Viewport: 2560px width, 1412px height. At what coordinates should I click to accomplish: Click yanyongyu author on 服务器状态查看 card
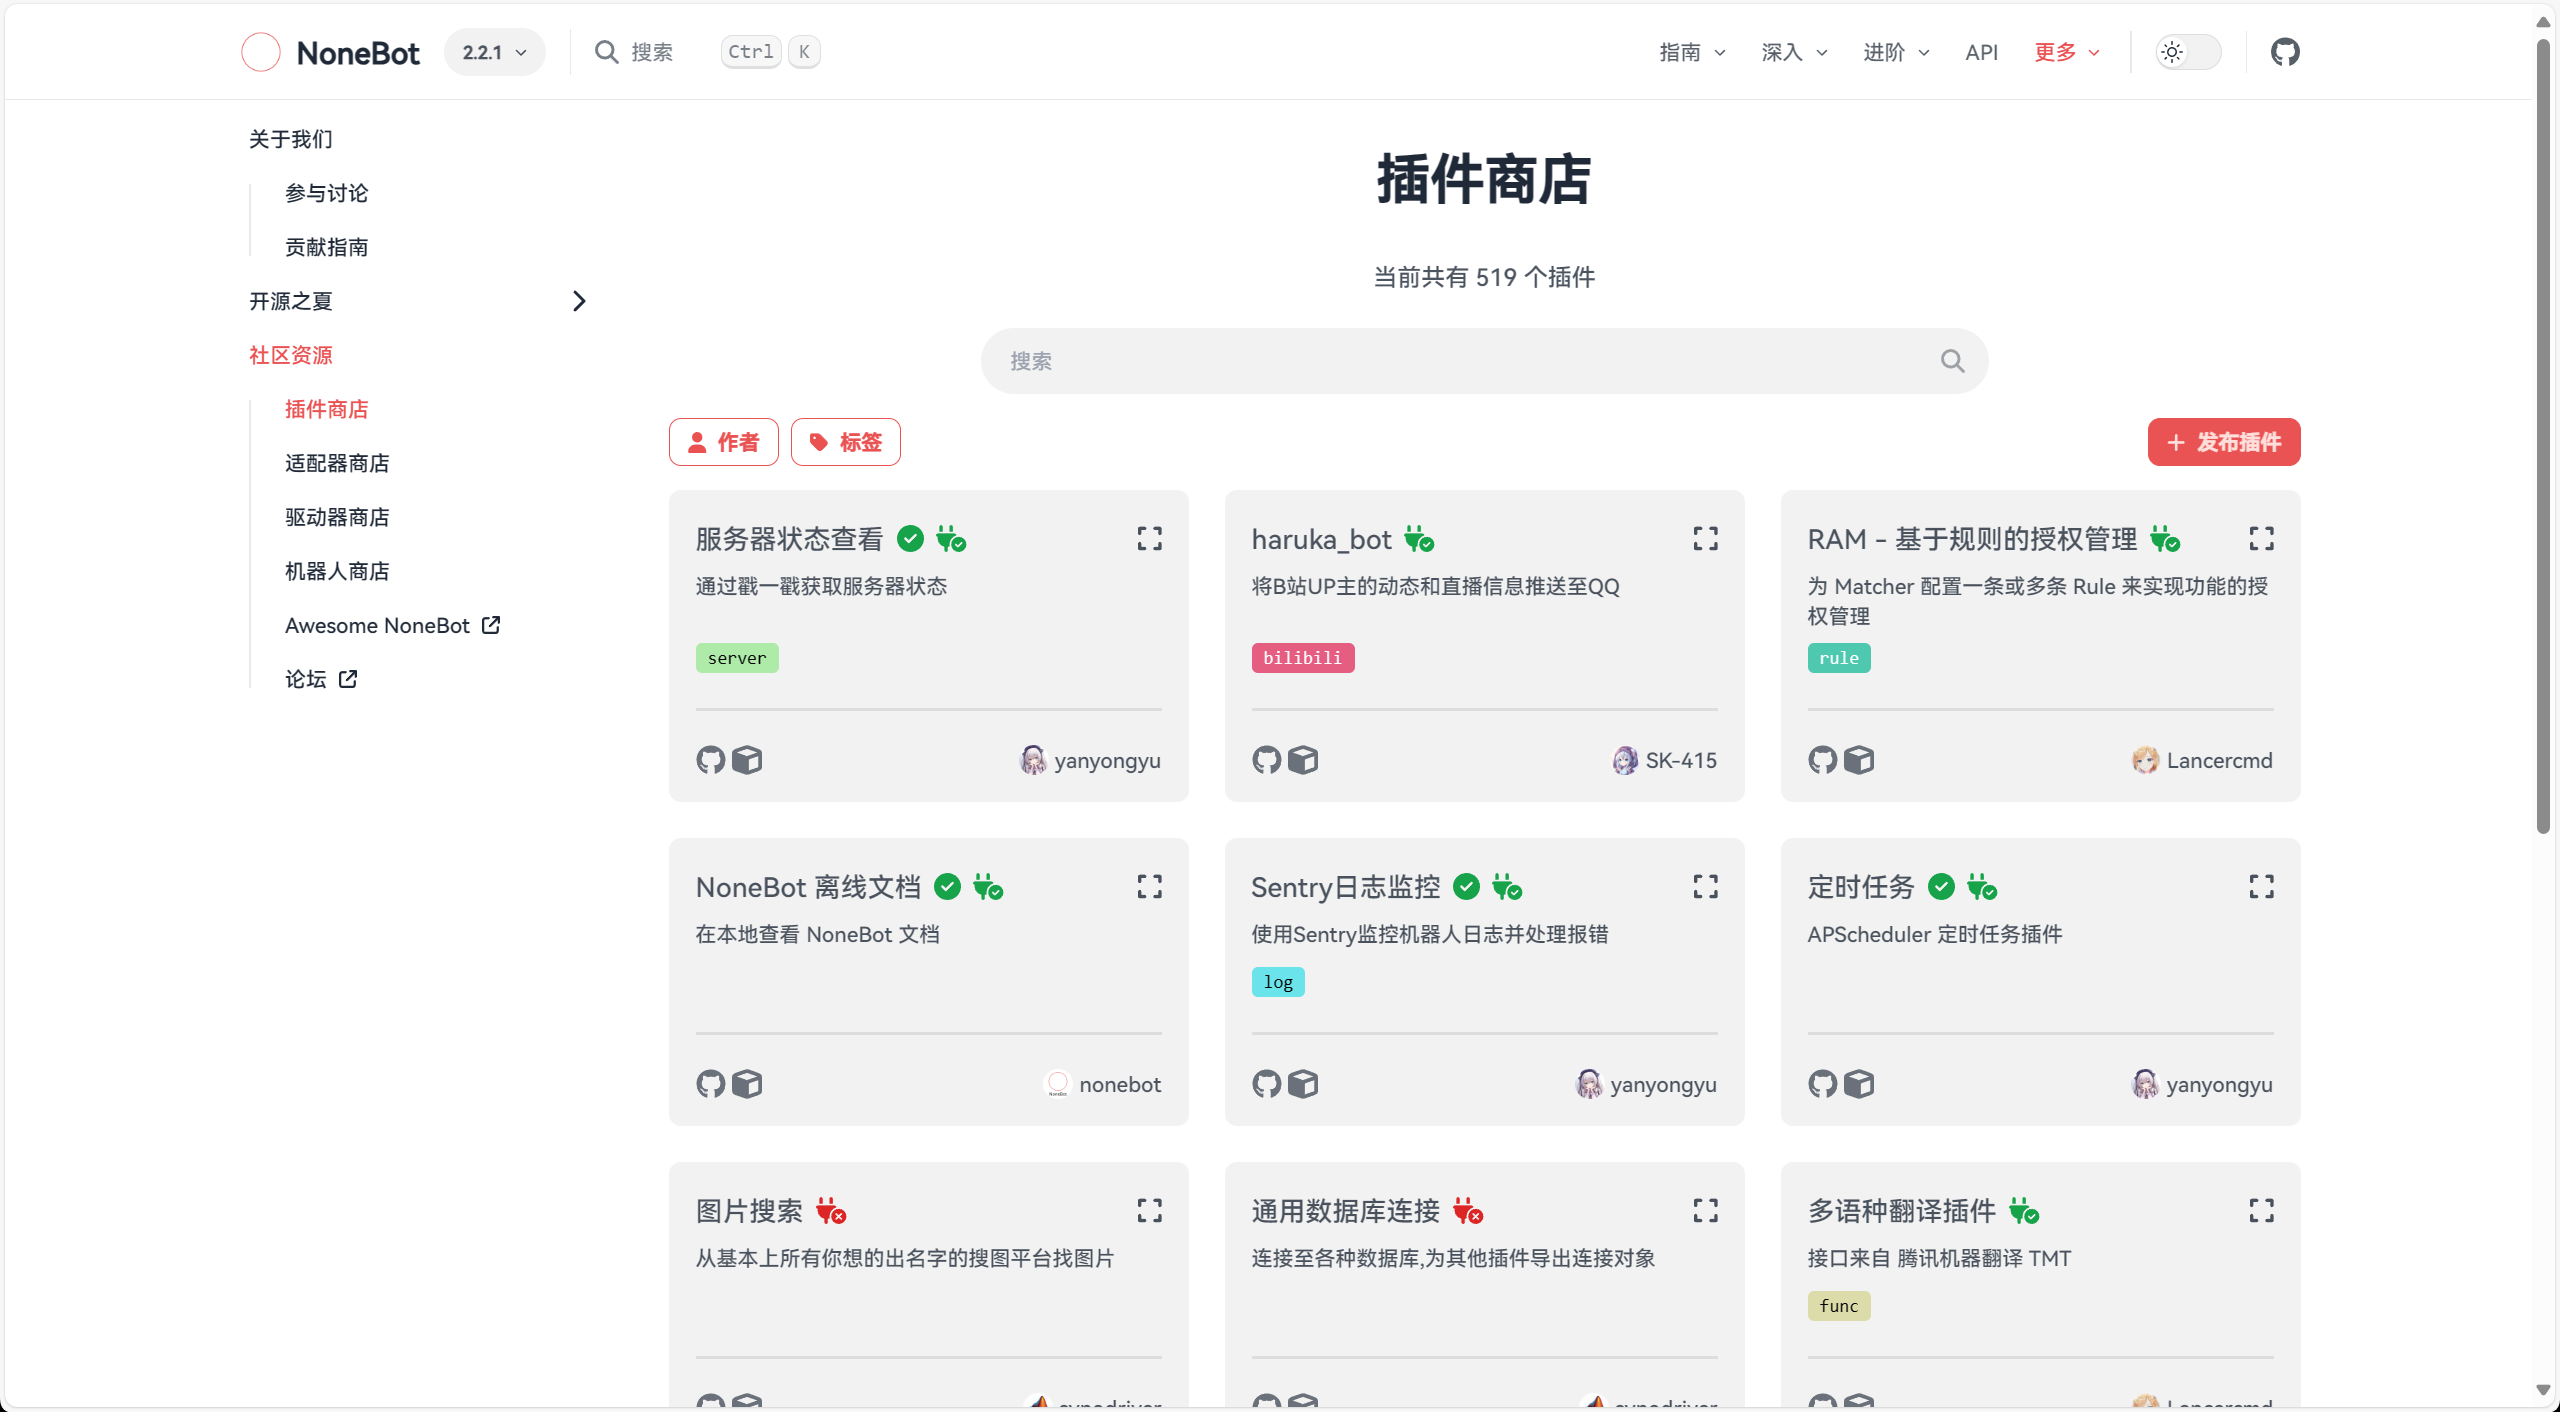(x=1090, y=760)
